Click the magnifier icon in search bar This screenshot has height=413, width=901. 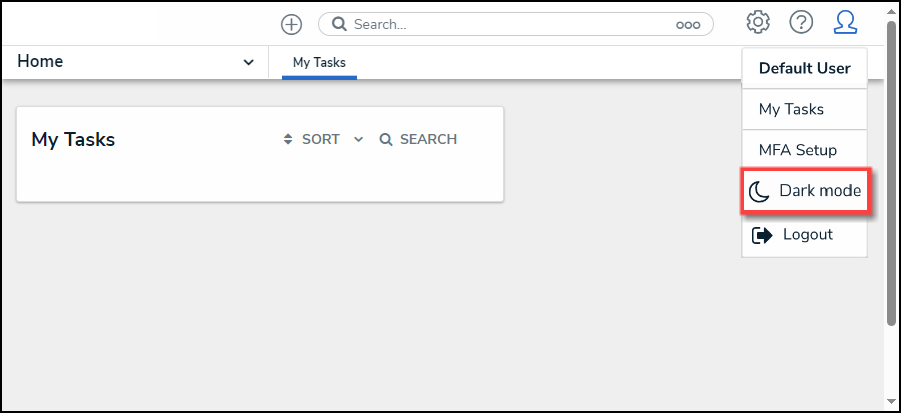(340, 24)
